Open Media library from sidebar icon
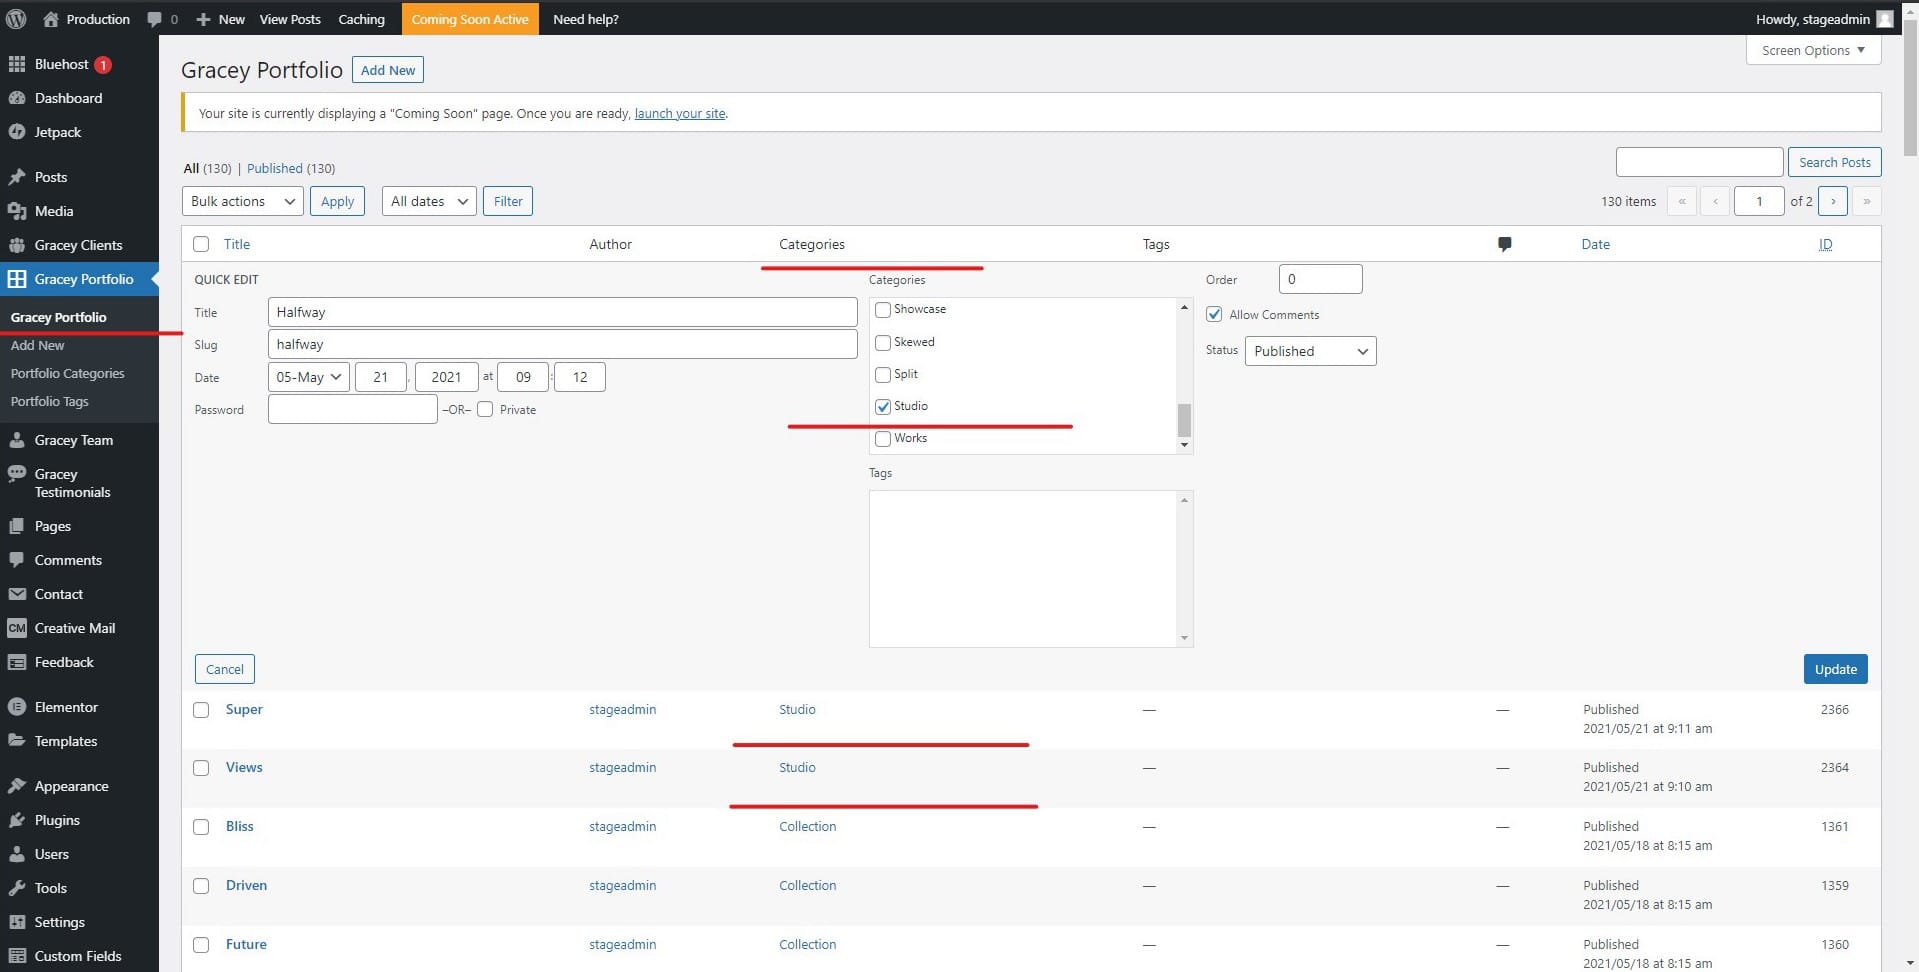This screenshot has width=1919, height=972. tap(17, 211)
